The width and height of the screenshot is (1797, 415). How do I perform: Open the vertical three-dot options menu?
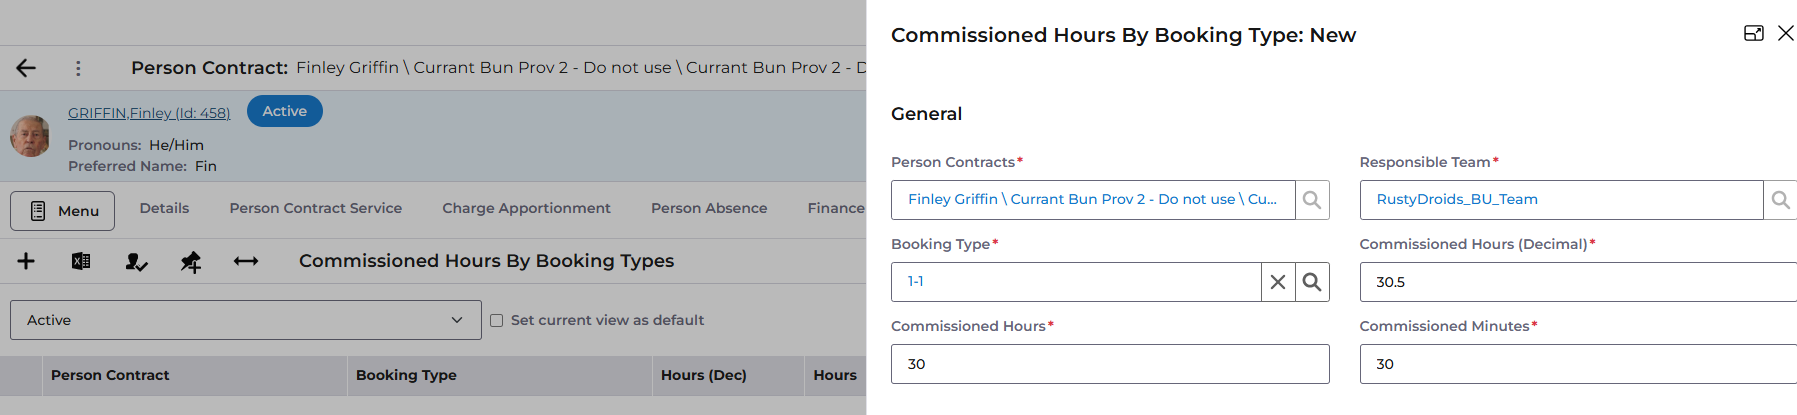click(78, 68)
